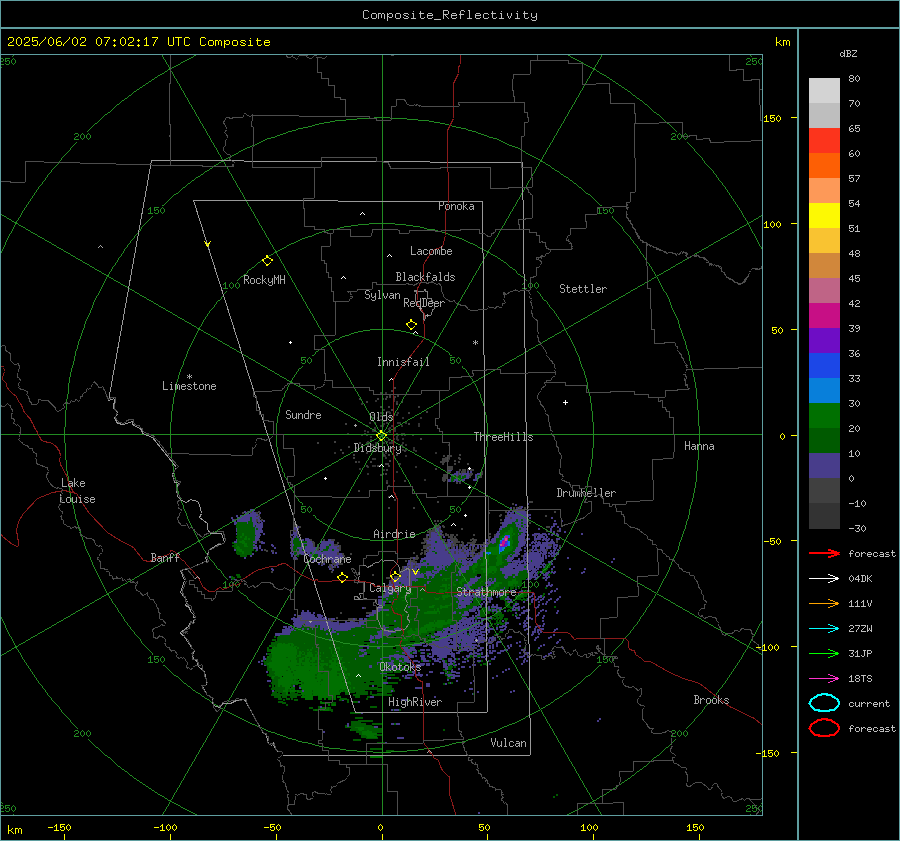The image size is (900, 841).
Task: Click the Airdrie label
Action: tap(394, 534)
